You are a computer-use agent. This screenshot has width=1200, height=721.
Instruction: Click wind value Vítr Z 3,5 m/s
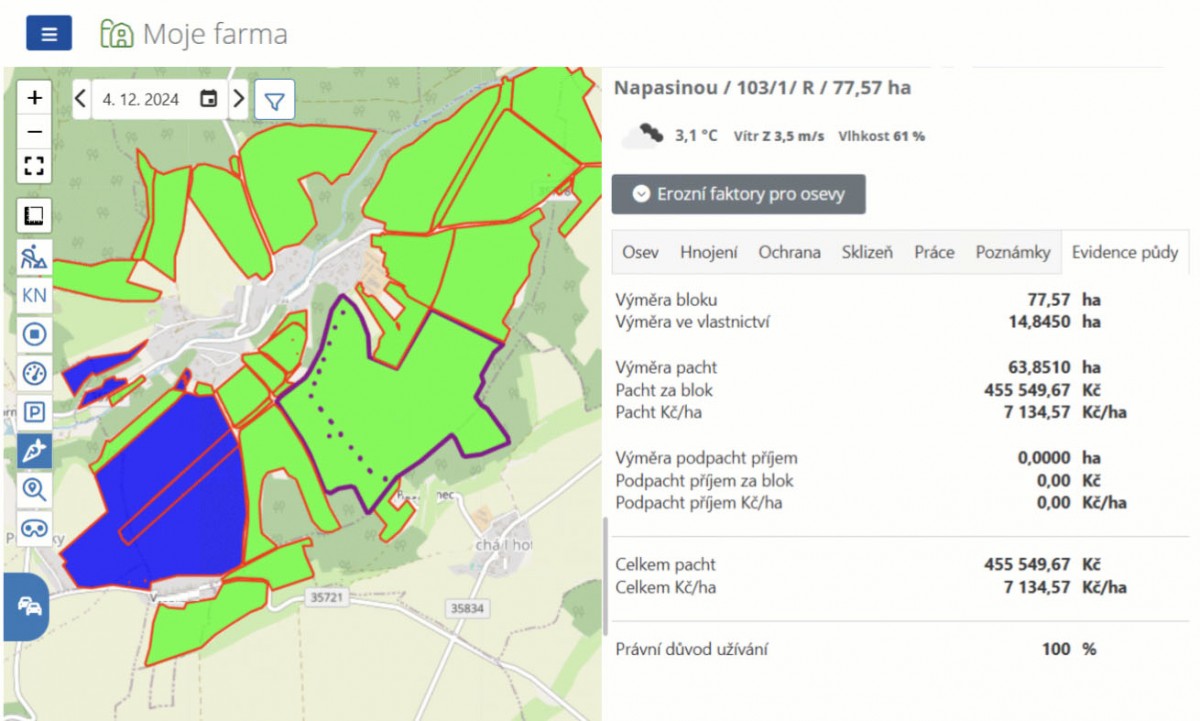[x=779, y=136]
